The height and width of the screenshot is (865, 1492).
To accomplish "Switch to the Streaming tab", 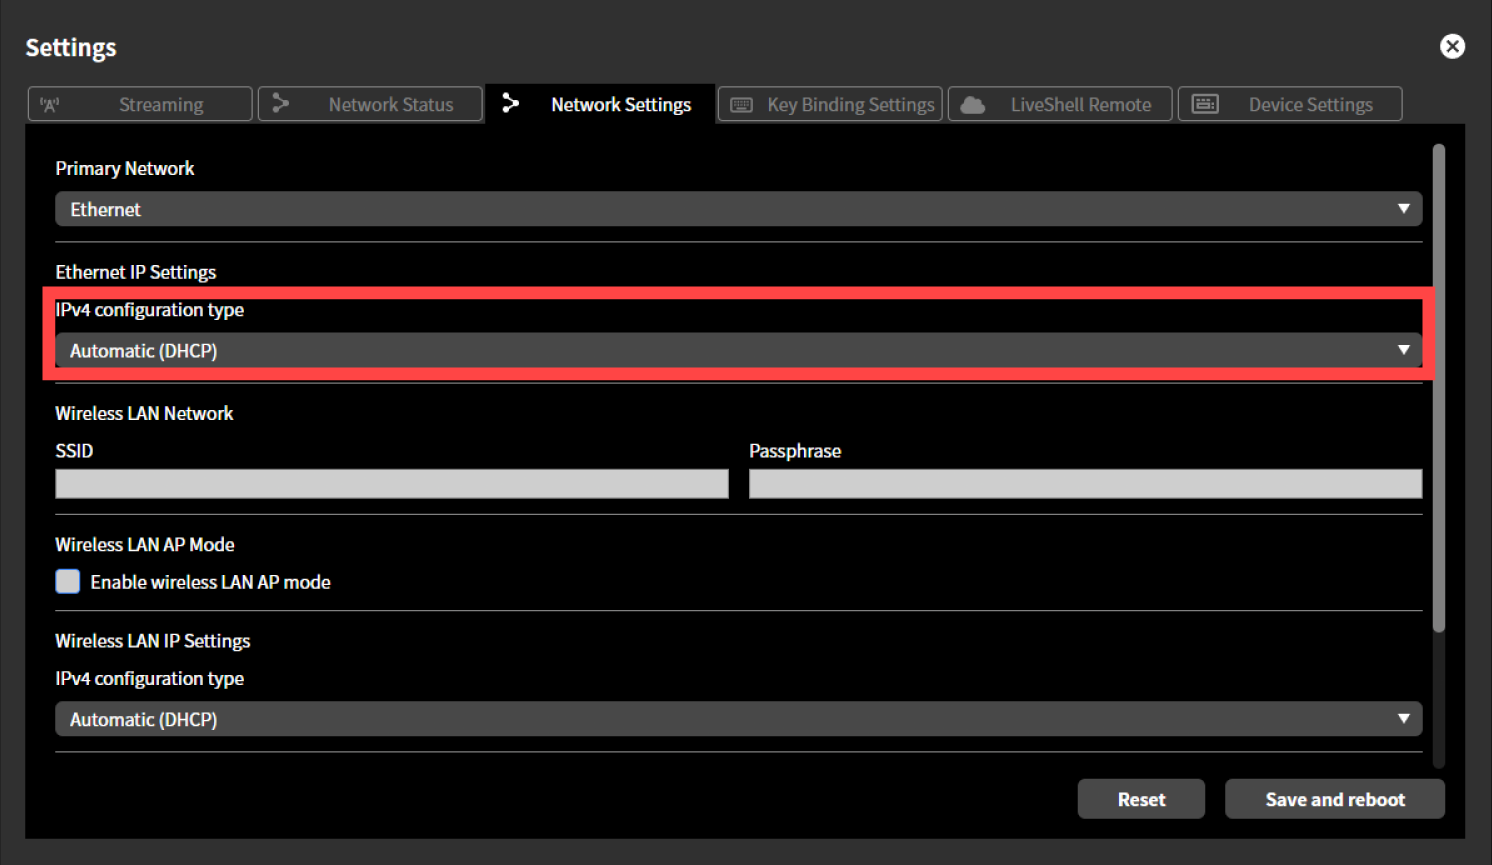I will point(139,103).
